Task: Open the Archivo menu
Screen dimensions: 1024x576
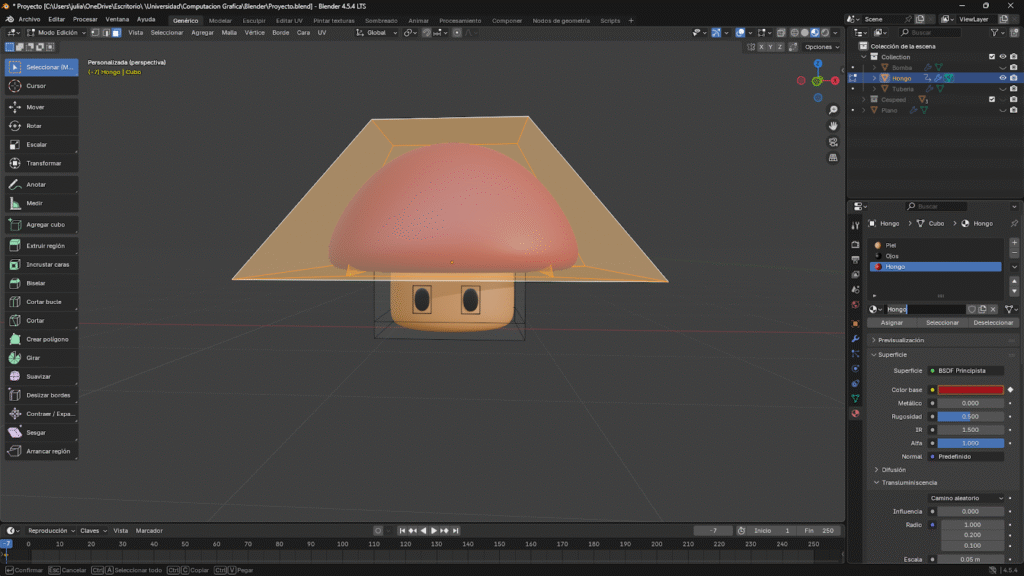Action: tap(30, 19)
